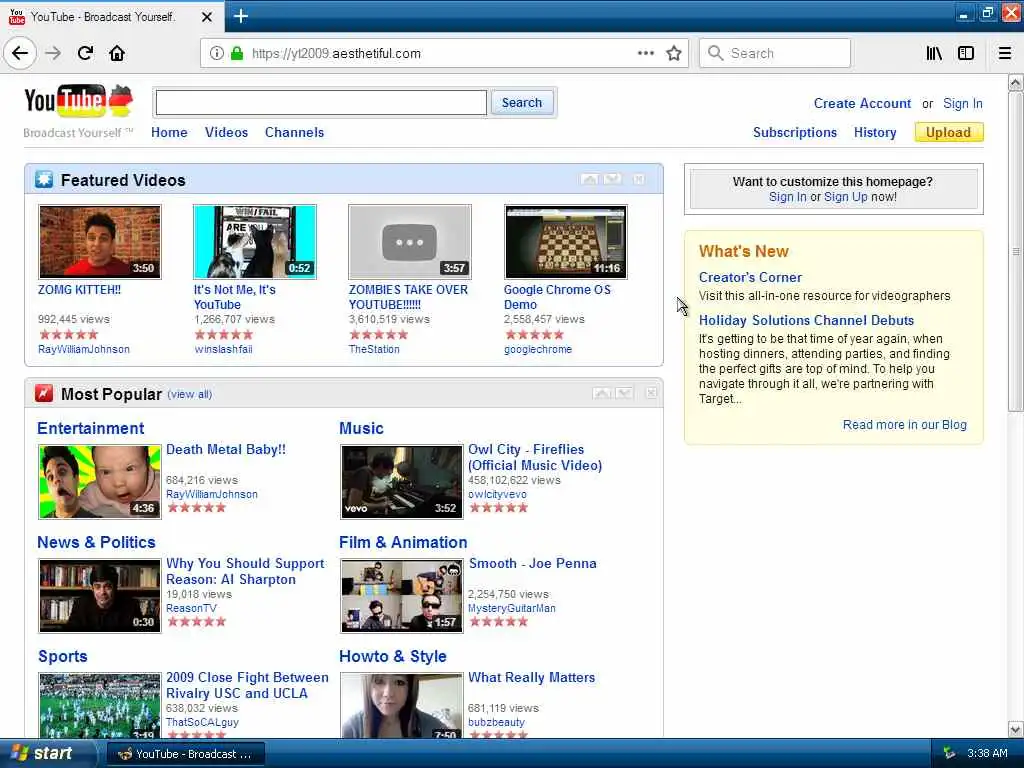The height and width of the screenshot is (768, 1024).
Task: Move Featured Videos module down
Action: 613,179
